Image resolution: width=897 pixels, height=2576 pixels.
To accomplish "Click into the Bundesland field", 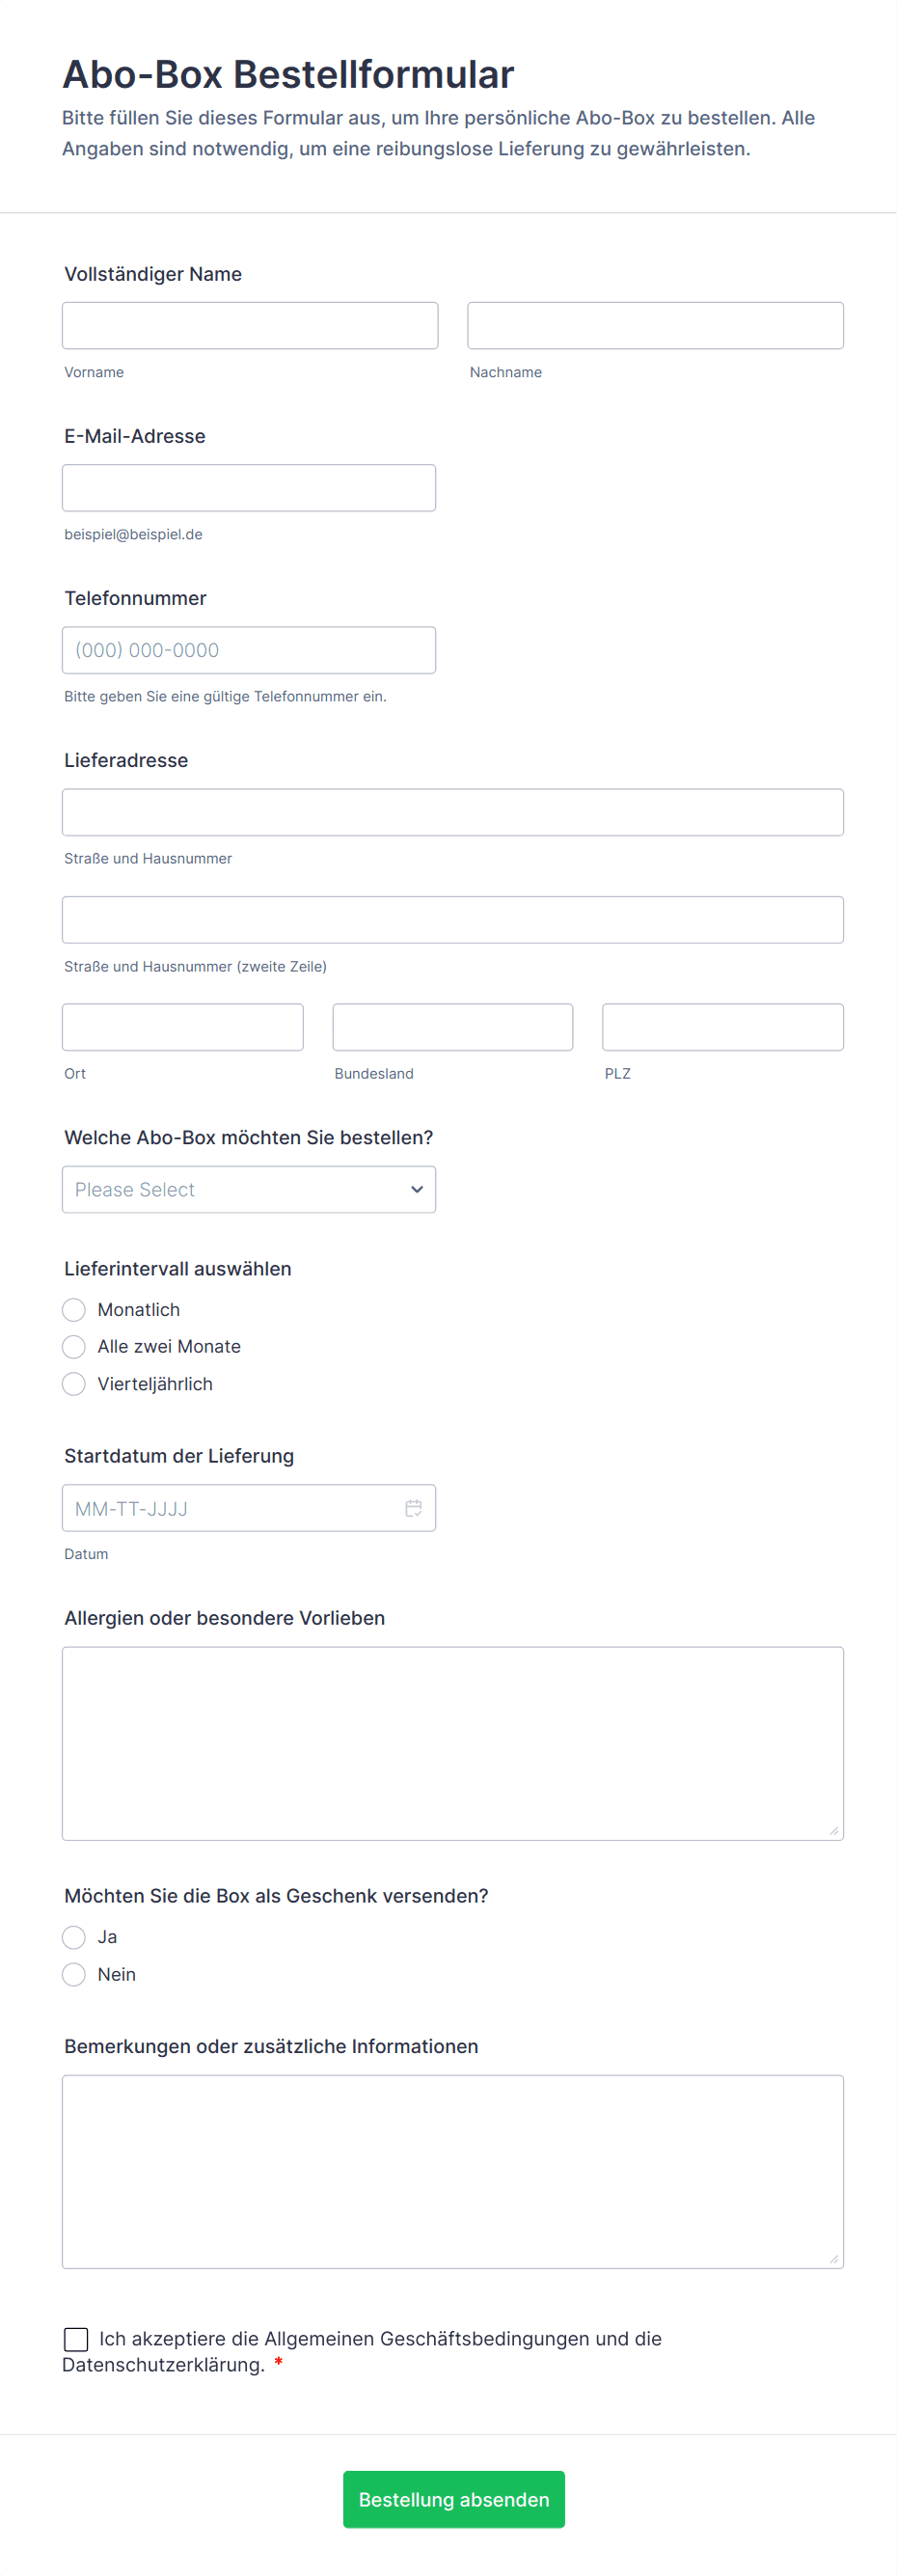I will coord(452,1026).
